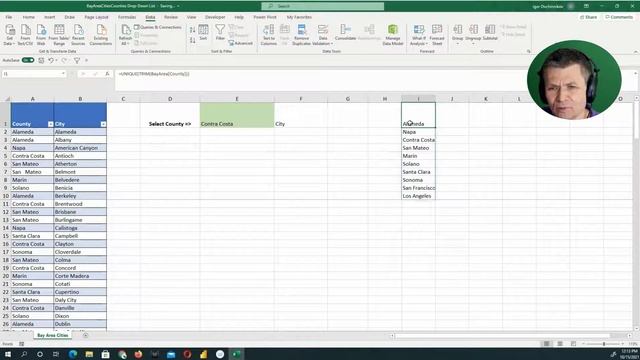Open Recent Sources icon
The height and width of the screenshot is (360, 640).
(78, 35)
